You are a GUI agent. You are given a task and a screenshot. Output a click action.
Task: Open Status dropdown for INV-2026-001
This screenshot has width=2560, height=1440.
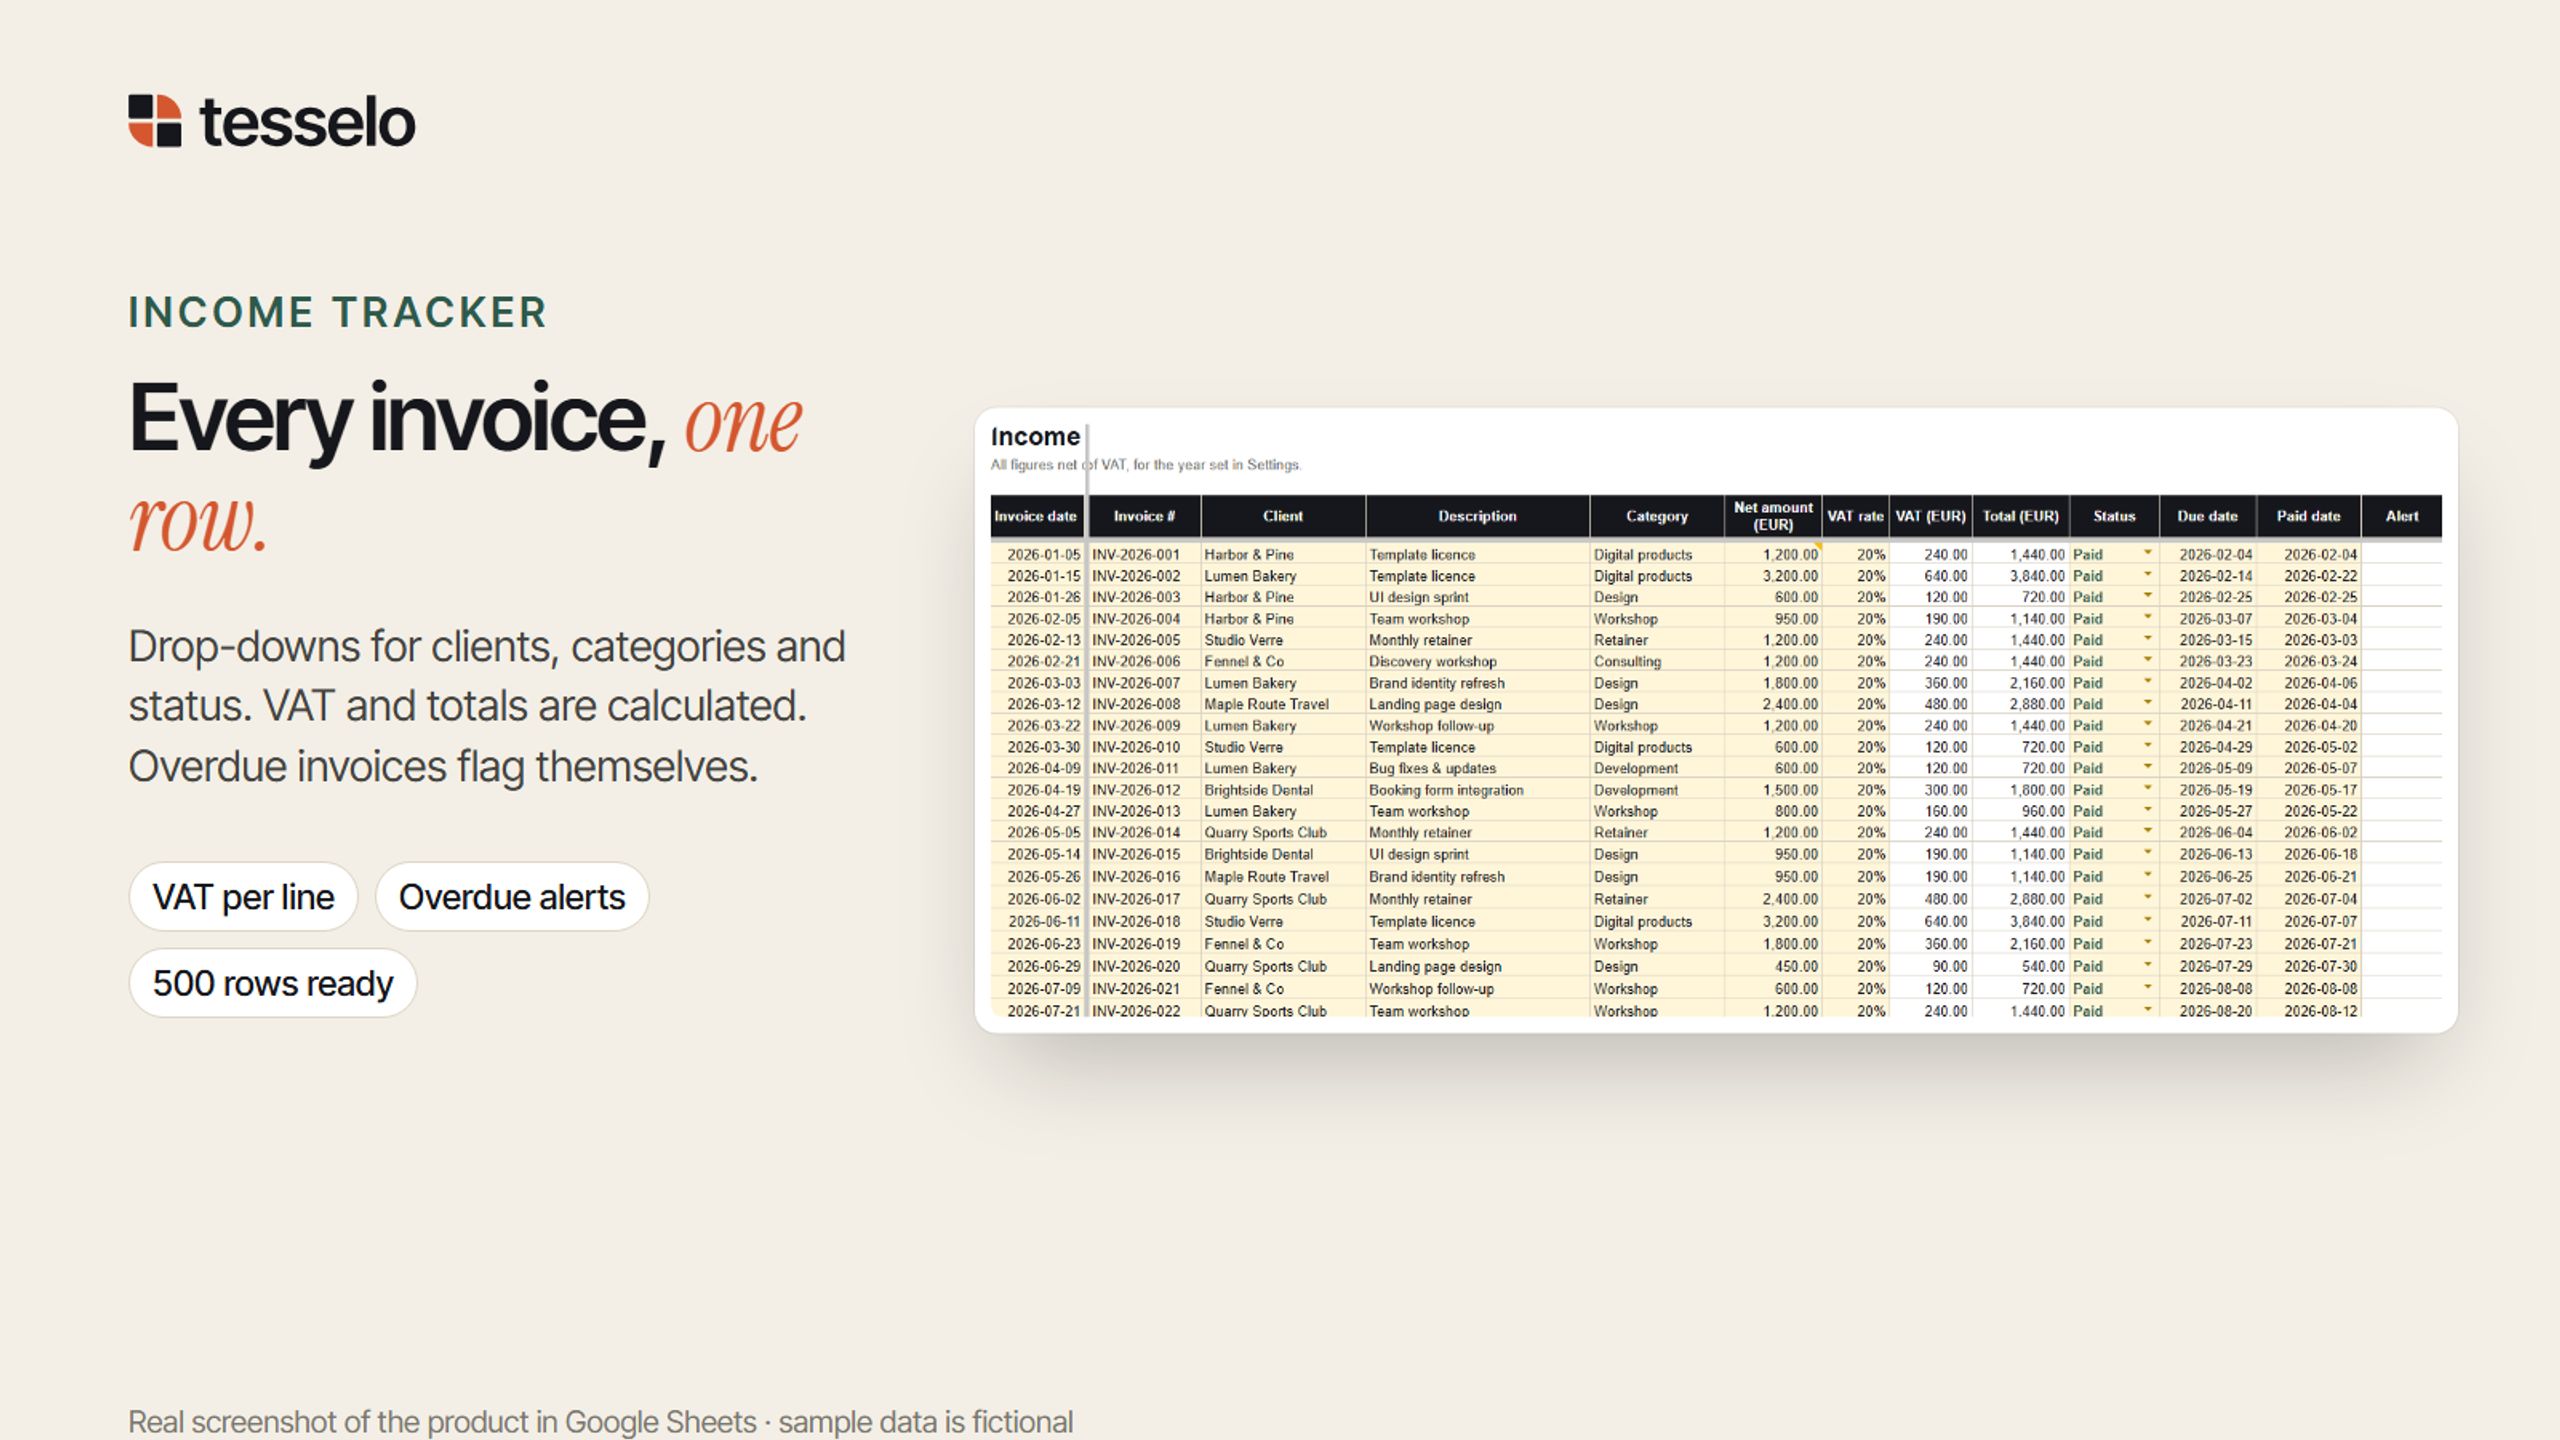tap(2147, 554)
